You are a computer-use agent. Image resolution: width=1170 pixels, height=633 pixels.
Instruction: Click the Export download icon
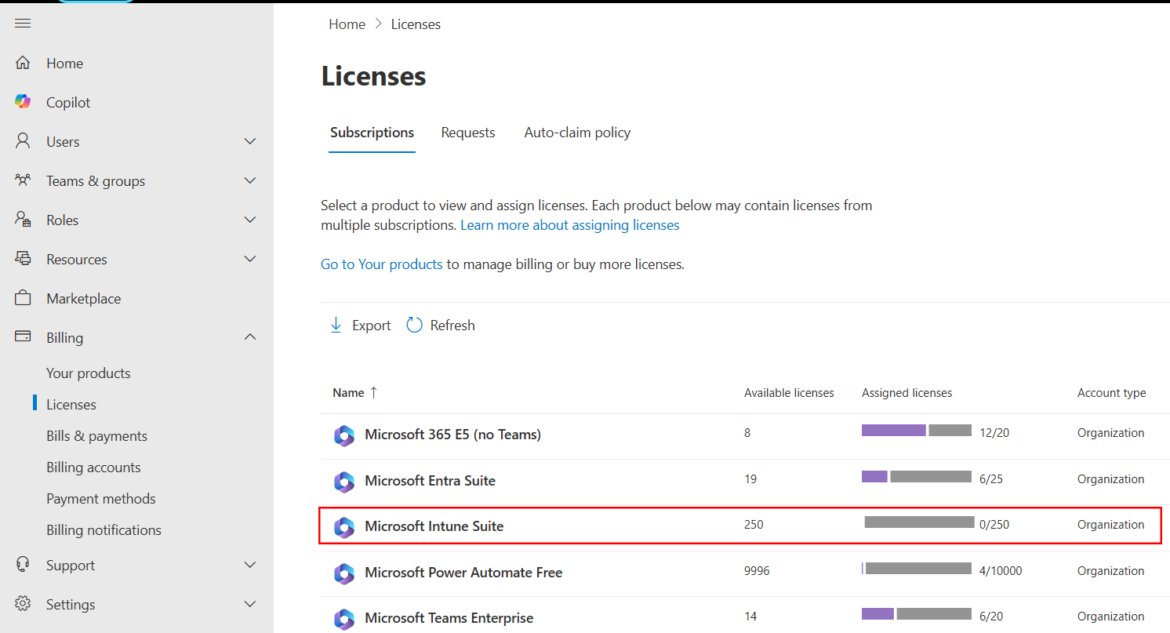tap(336, 325)
